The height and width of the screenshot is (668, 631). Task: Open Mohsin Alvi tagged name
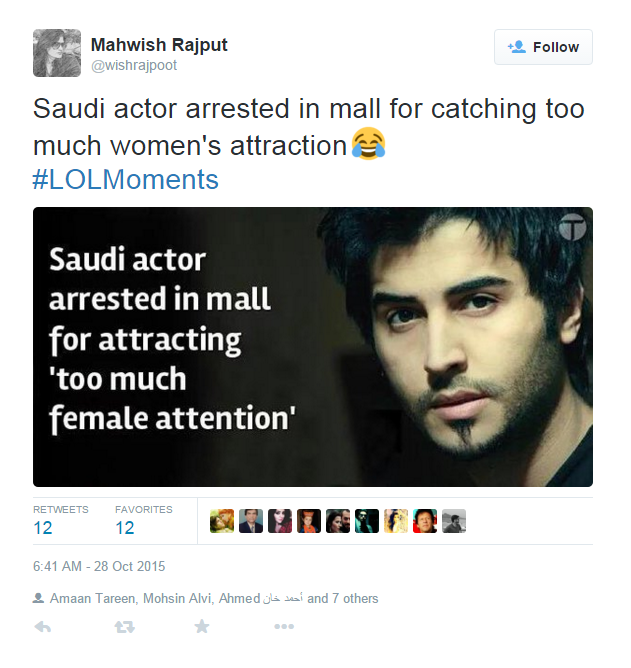pos(177,599)
